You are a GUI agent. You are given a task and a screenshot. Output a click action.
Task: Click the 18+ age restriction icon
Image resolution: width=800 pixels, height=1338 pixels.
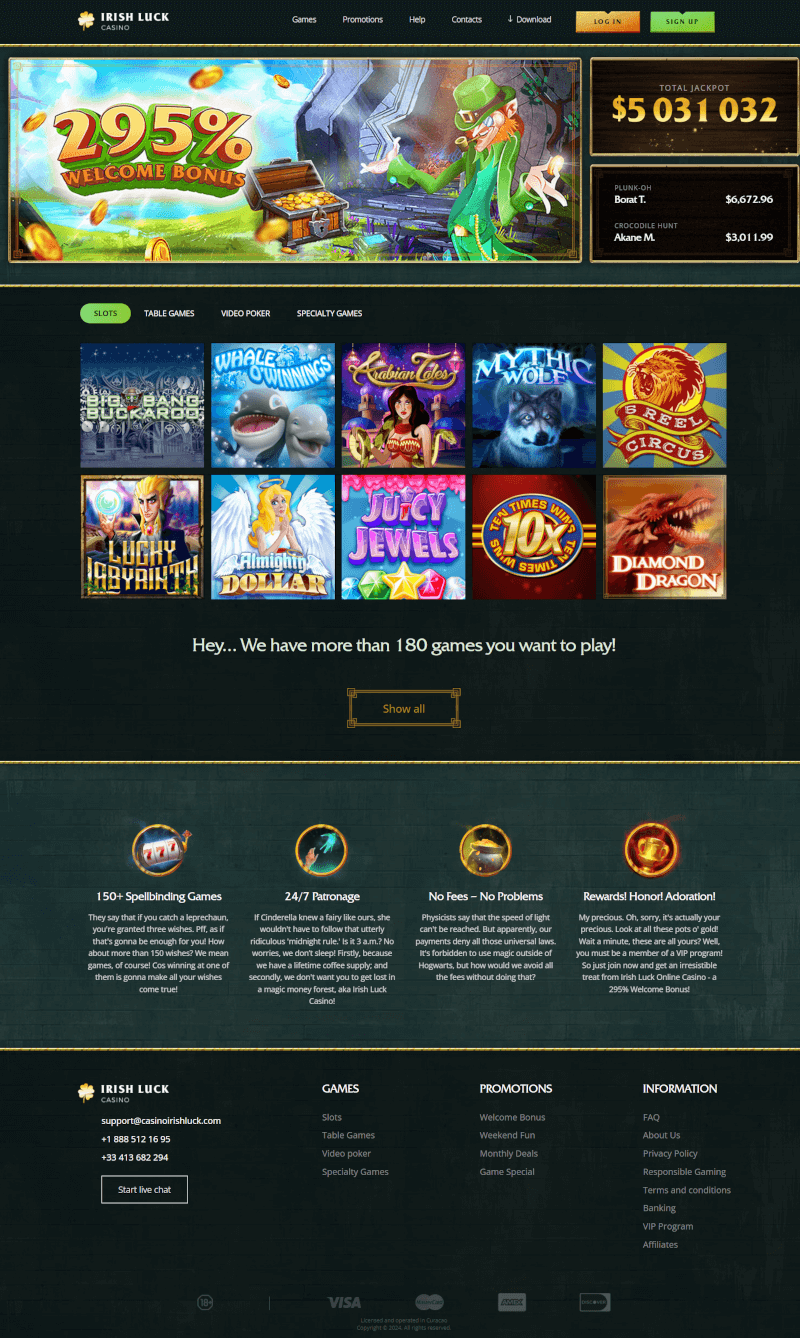(205, 1302)
